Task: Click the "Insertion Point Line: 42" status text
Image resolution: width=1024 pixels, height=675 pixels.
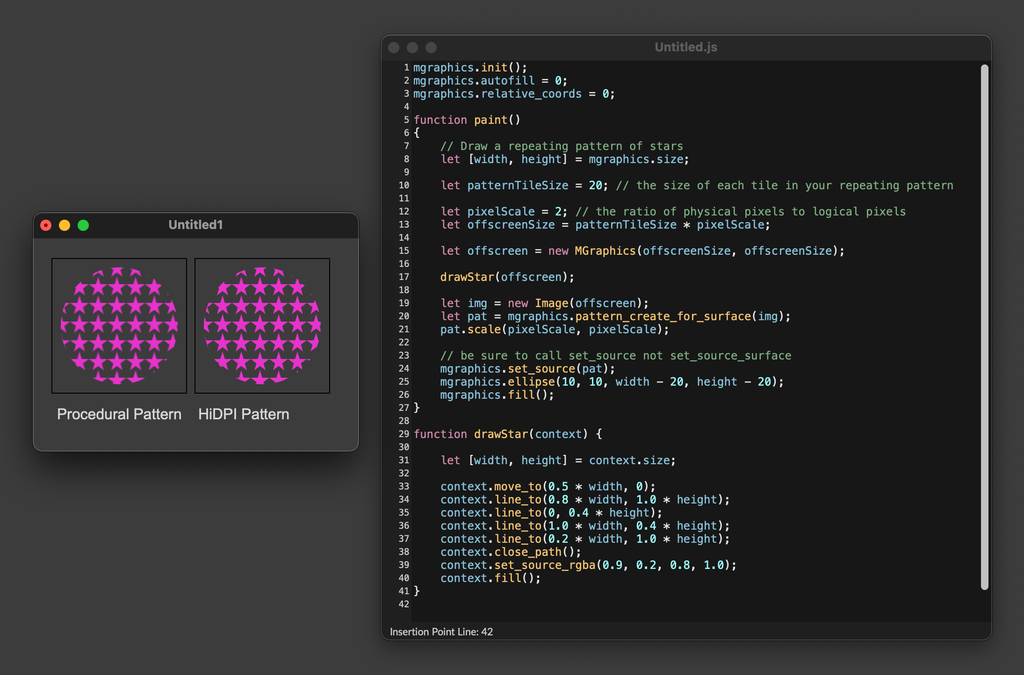Action: point(441,631)
